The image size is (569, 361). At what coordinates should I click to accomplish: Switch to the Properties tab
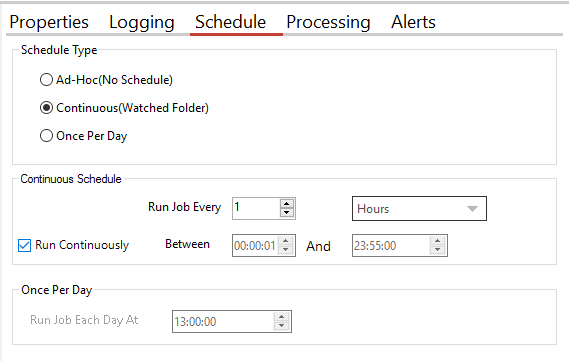49,22
